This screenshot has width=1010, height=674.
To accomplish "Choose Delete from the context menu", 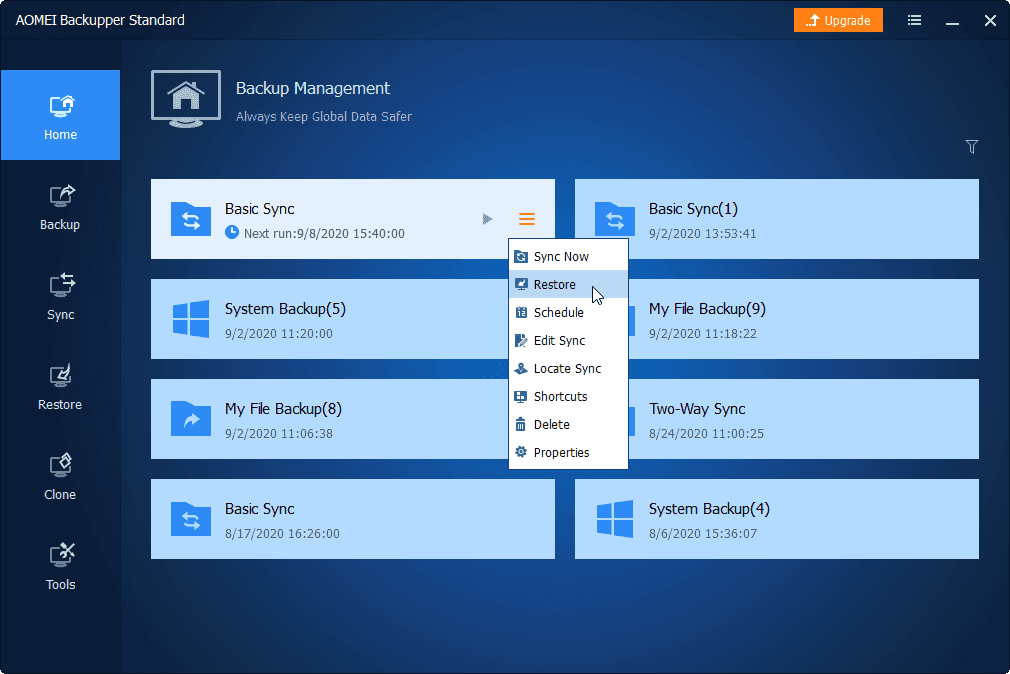I will click(568, 425).
